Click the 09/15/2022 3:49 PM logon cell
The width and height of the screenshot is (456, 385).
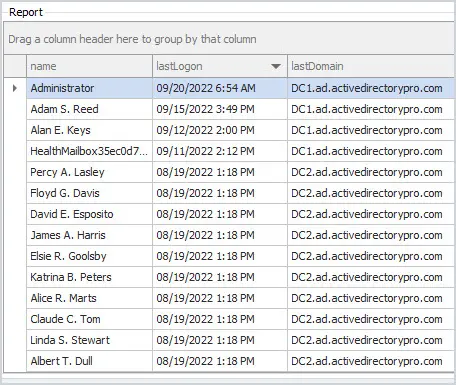pos(220,109)
